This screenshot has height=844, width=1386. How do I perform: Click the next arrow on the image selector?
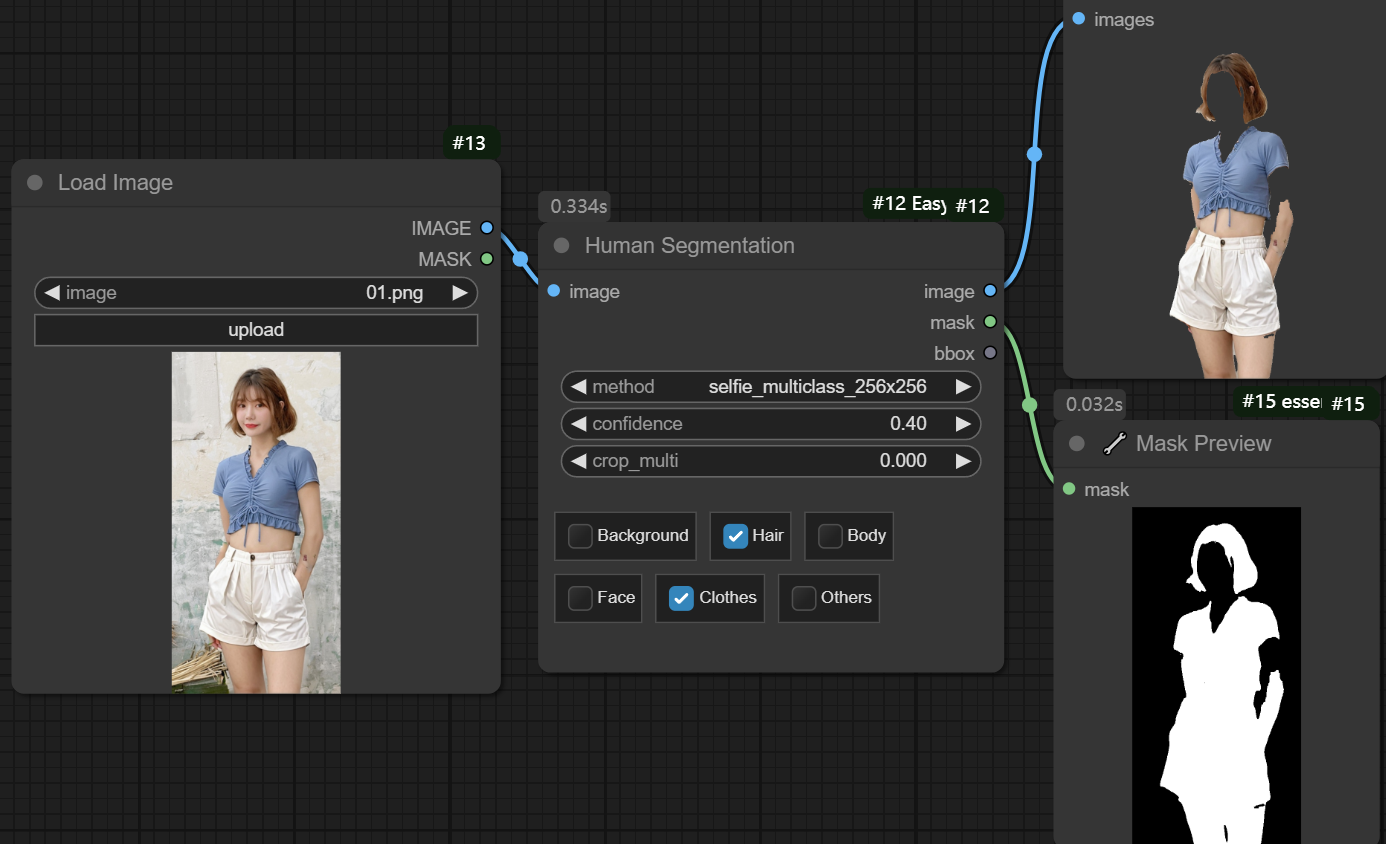coord(460,293)
